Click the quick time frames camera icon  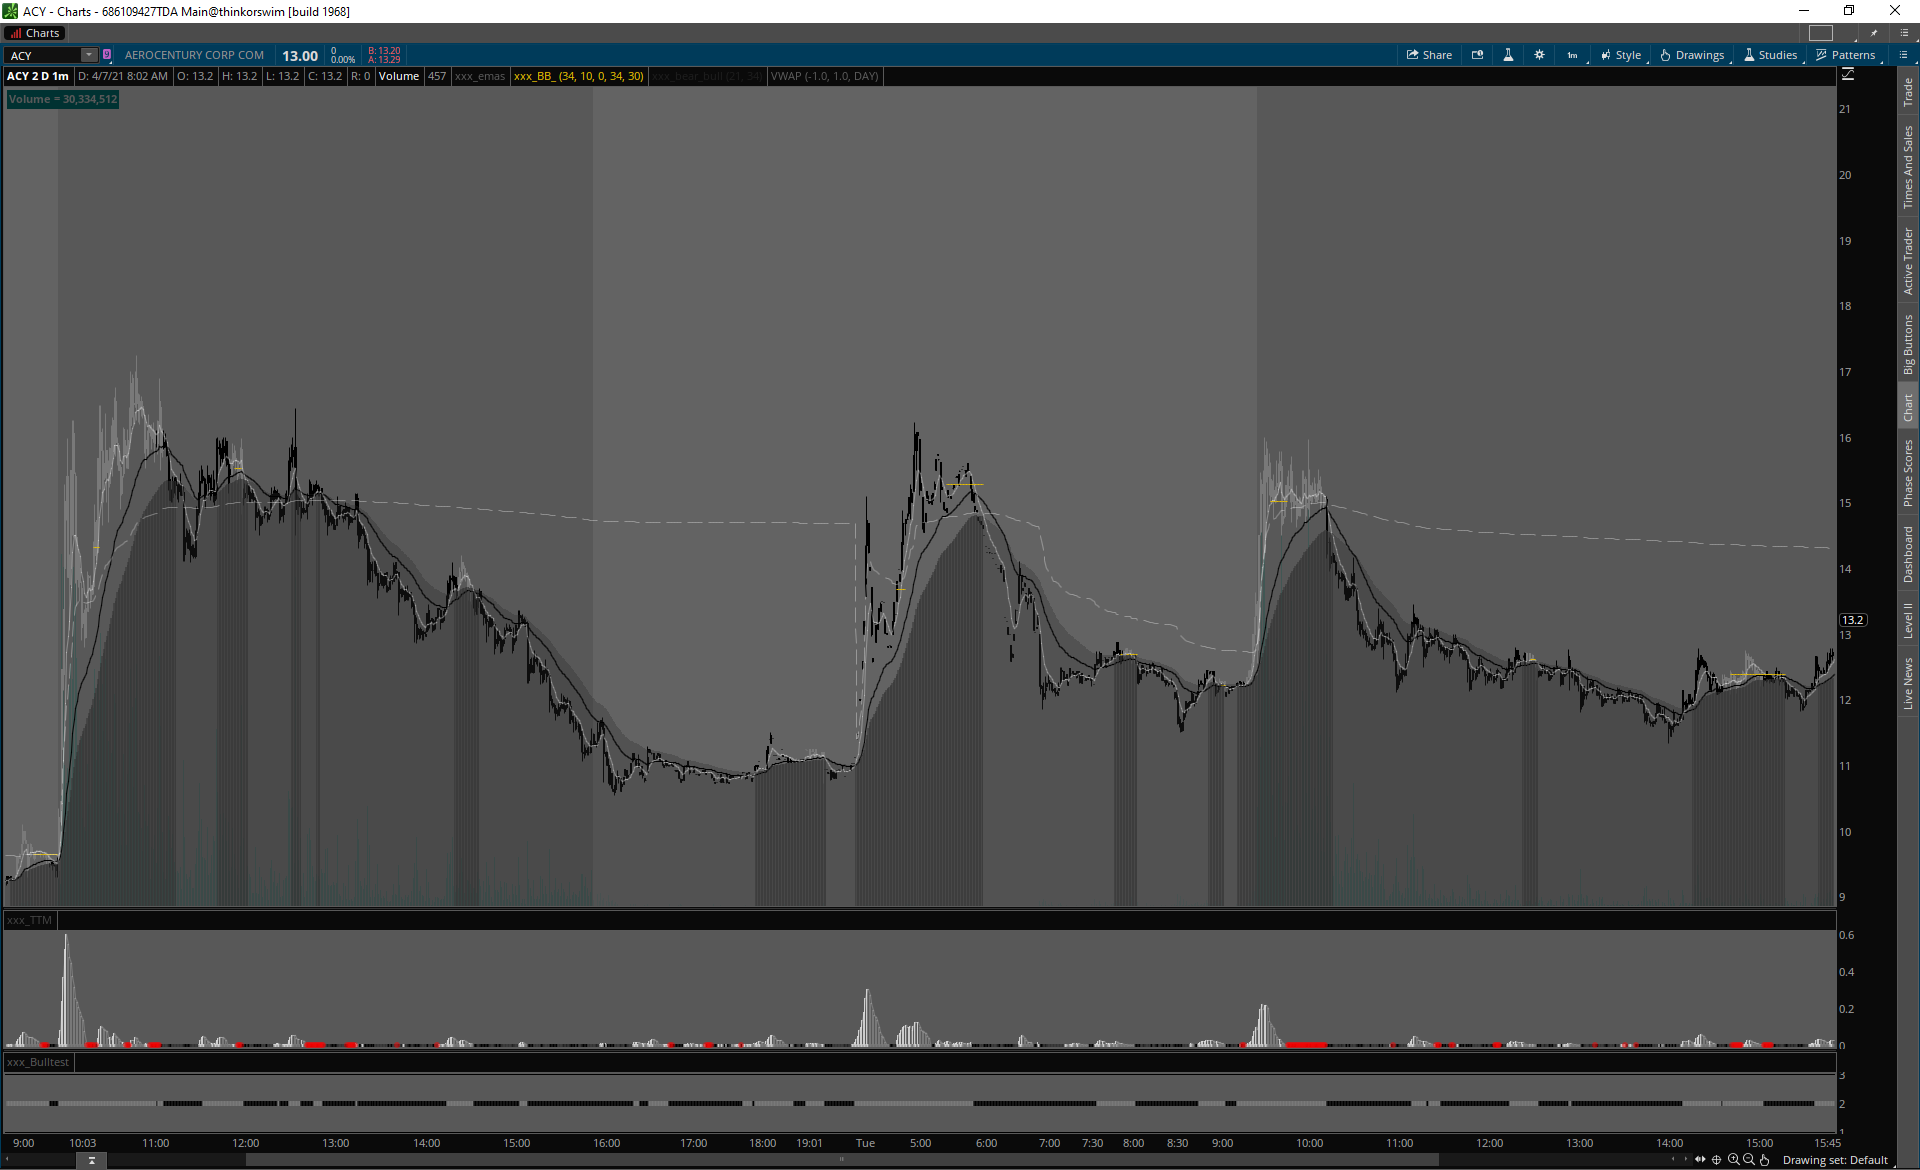(x=1477, y=55)
